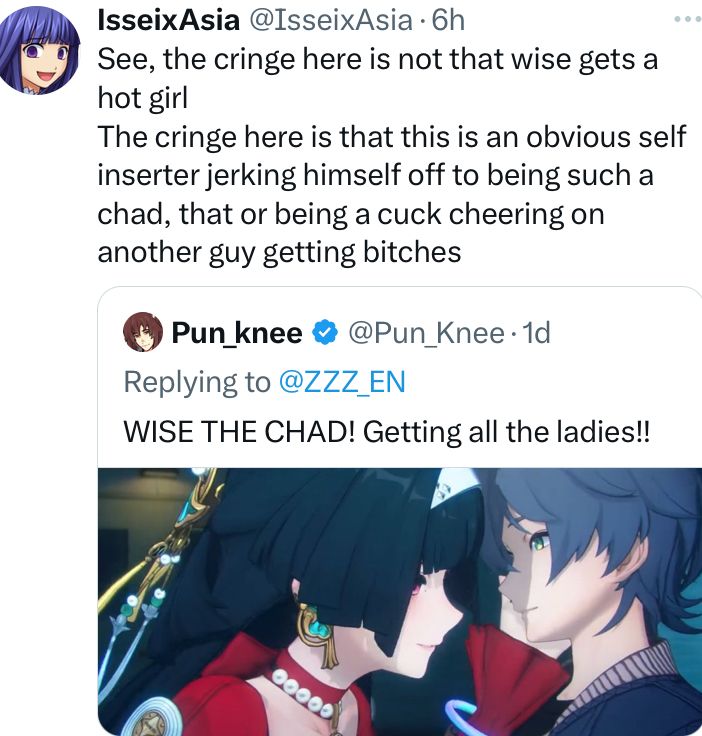Image resolution: width=702 pixels, height=736 pixels.
Task: Click Pun_knee's small round profile avatar
Action: pos(143,332)
